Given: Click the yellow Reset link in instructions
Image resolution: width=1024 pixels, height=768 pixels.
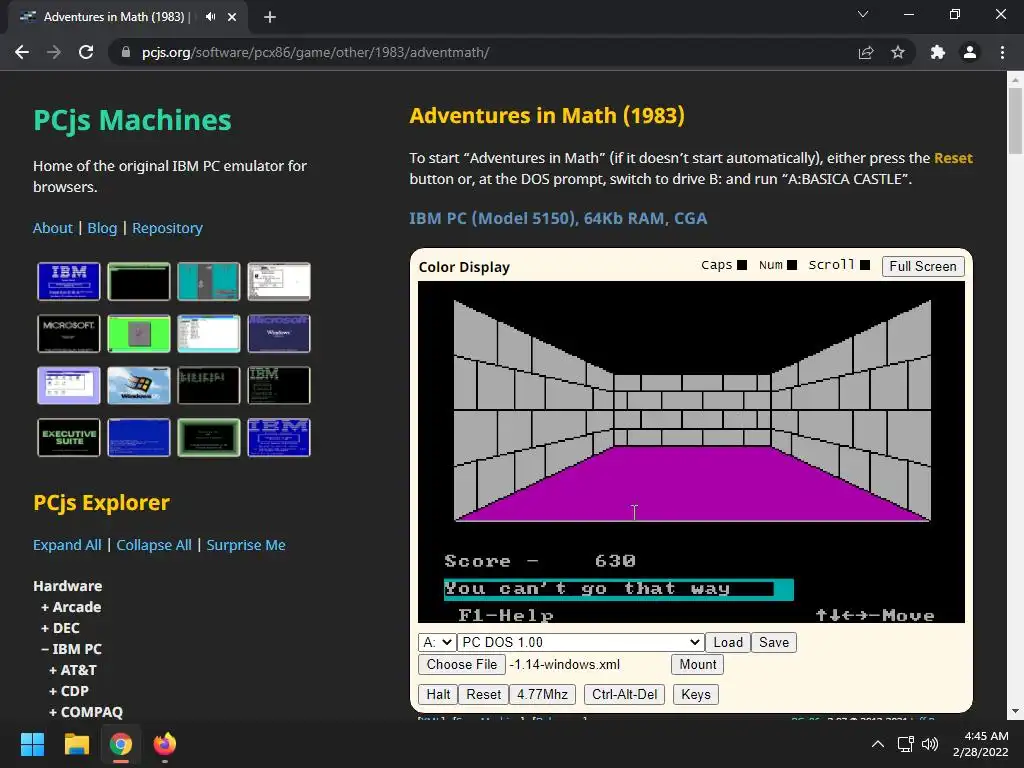Looking at the screenshot, I should click(x=953, y=158).
